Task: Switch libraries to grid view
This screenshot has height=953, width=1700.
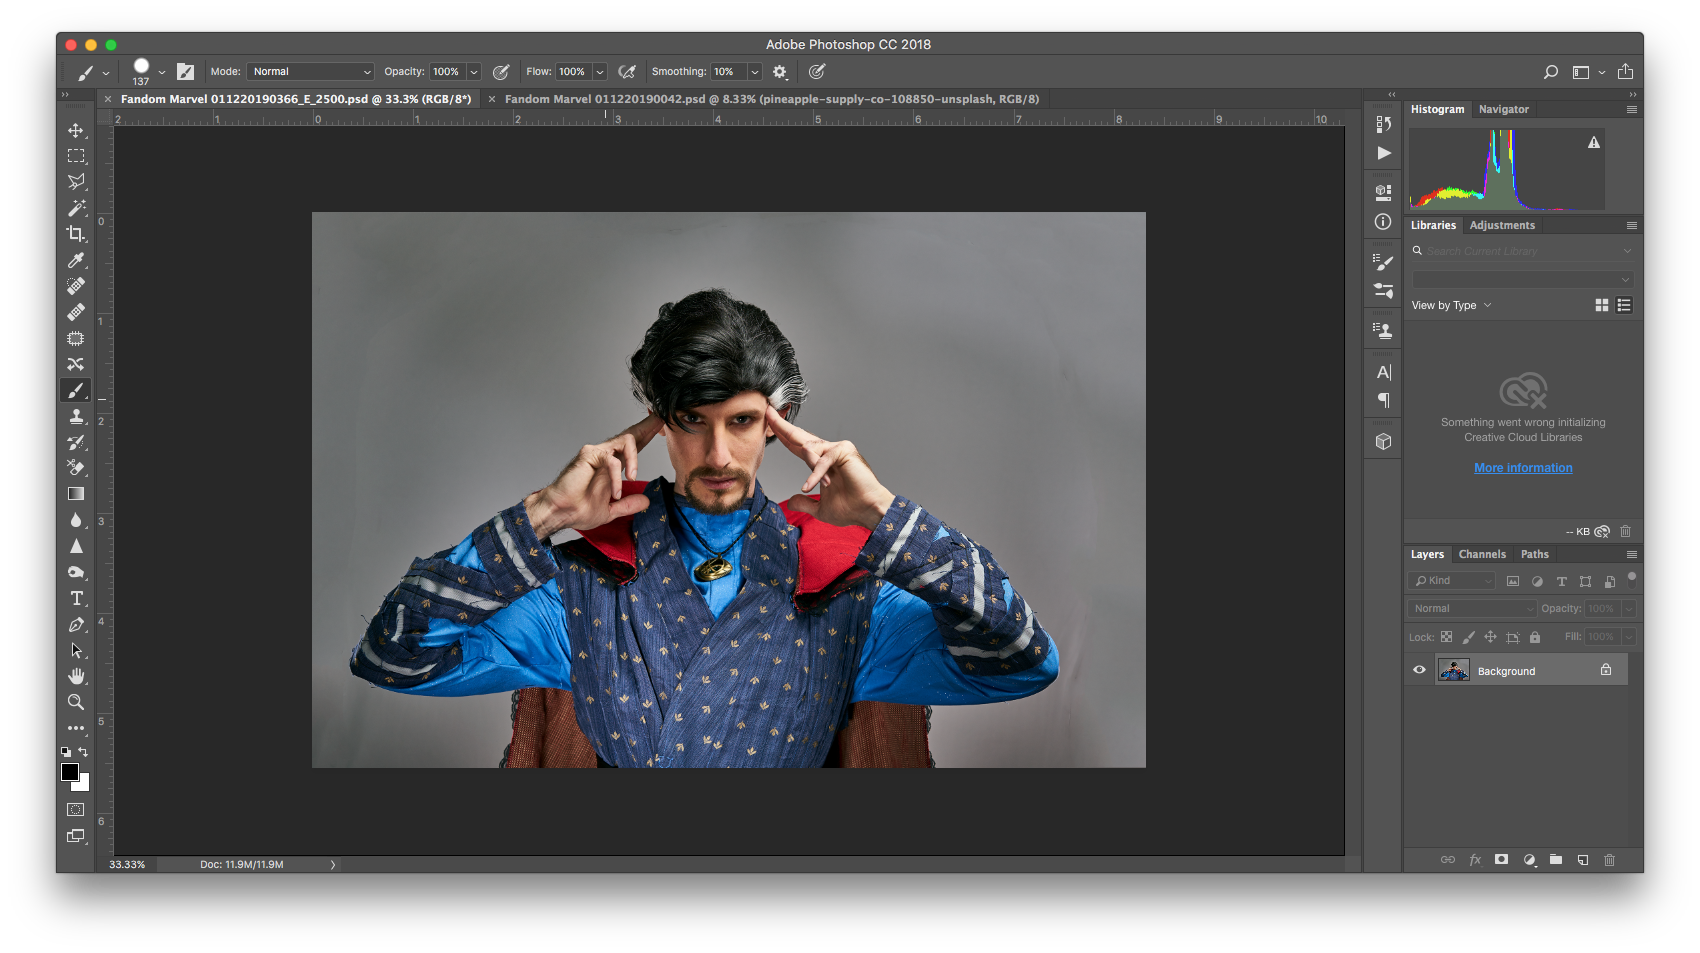Action: point(1602,305)
